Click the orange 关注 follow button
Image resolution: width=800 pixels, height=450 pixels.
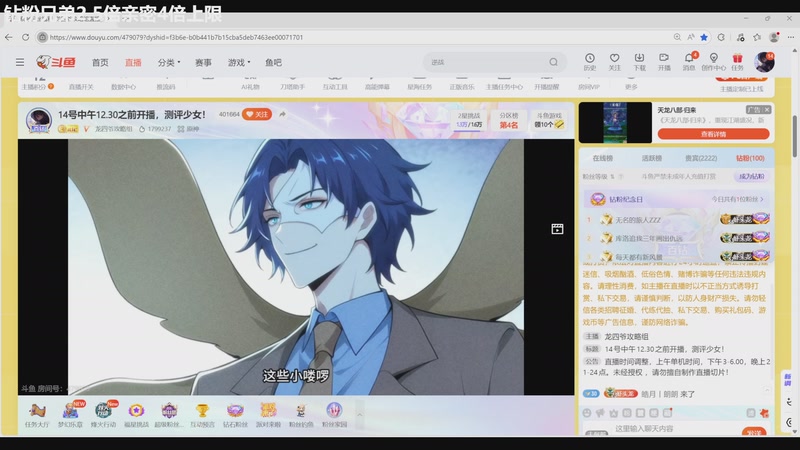point(257,114)
